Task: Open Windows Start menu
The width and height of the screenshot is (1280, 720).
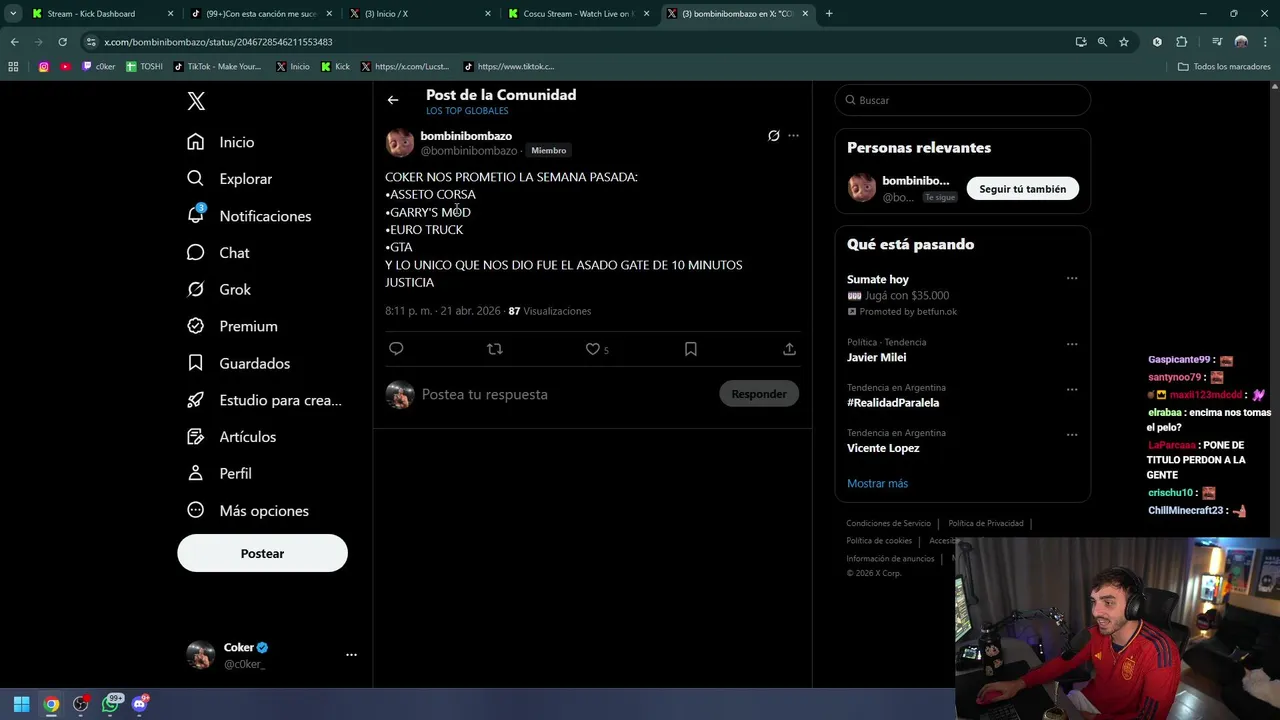Action: tap(21, 704)
